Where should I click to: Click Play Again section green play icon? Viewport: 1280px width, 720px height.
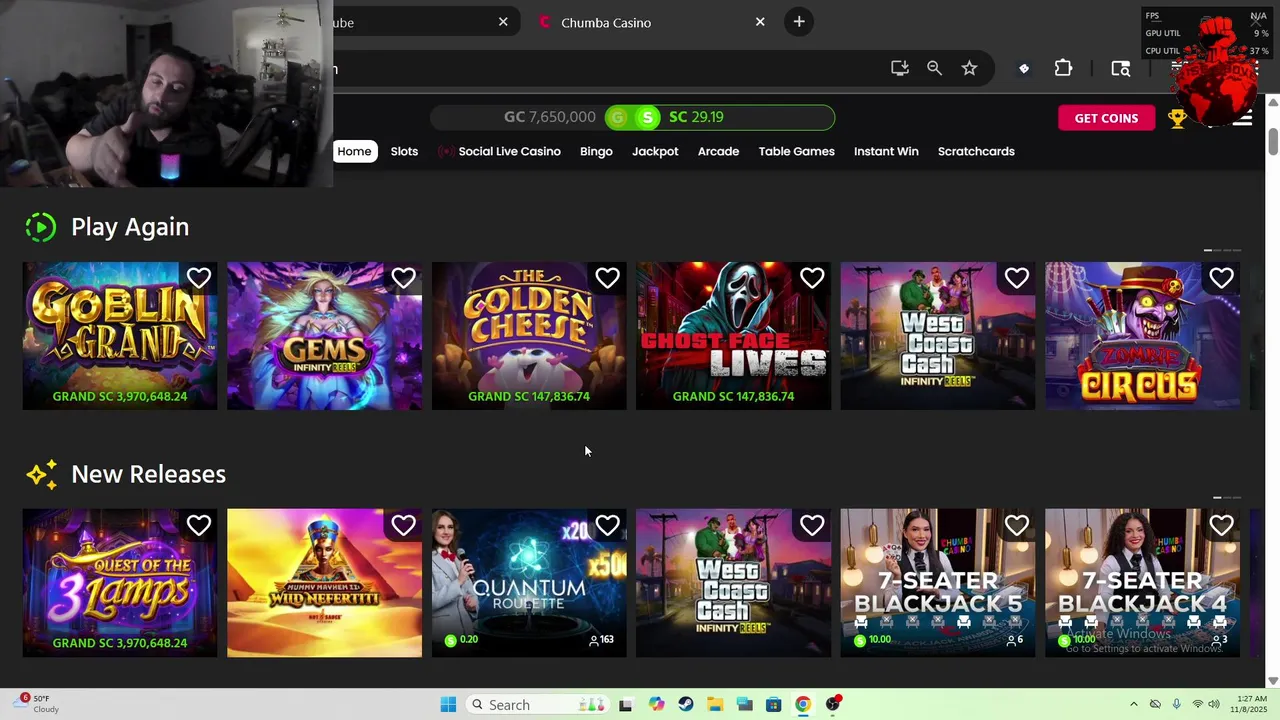pyautogui.click(x=40, y=227)
